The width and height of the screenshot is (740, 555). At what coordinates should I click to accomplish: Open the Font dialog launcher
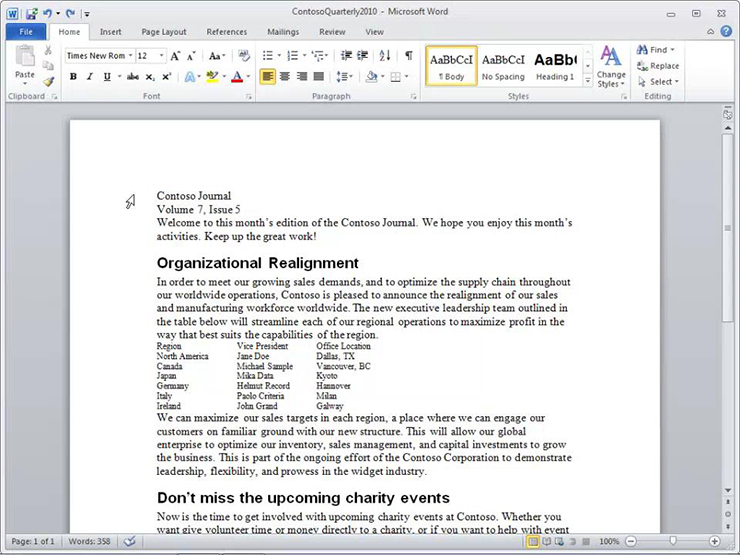[x=248, y=97]
